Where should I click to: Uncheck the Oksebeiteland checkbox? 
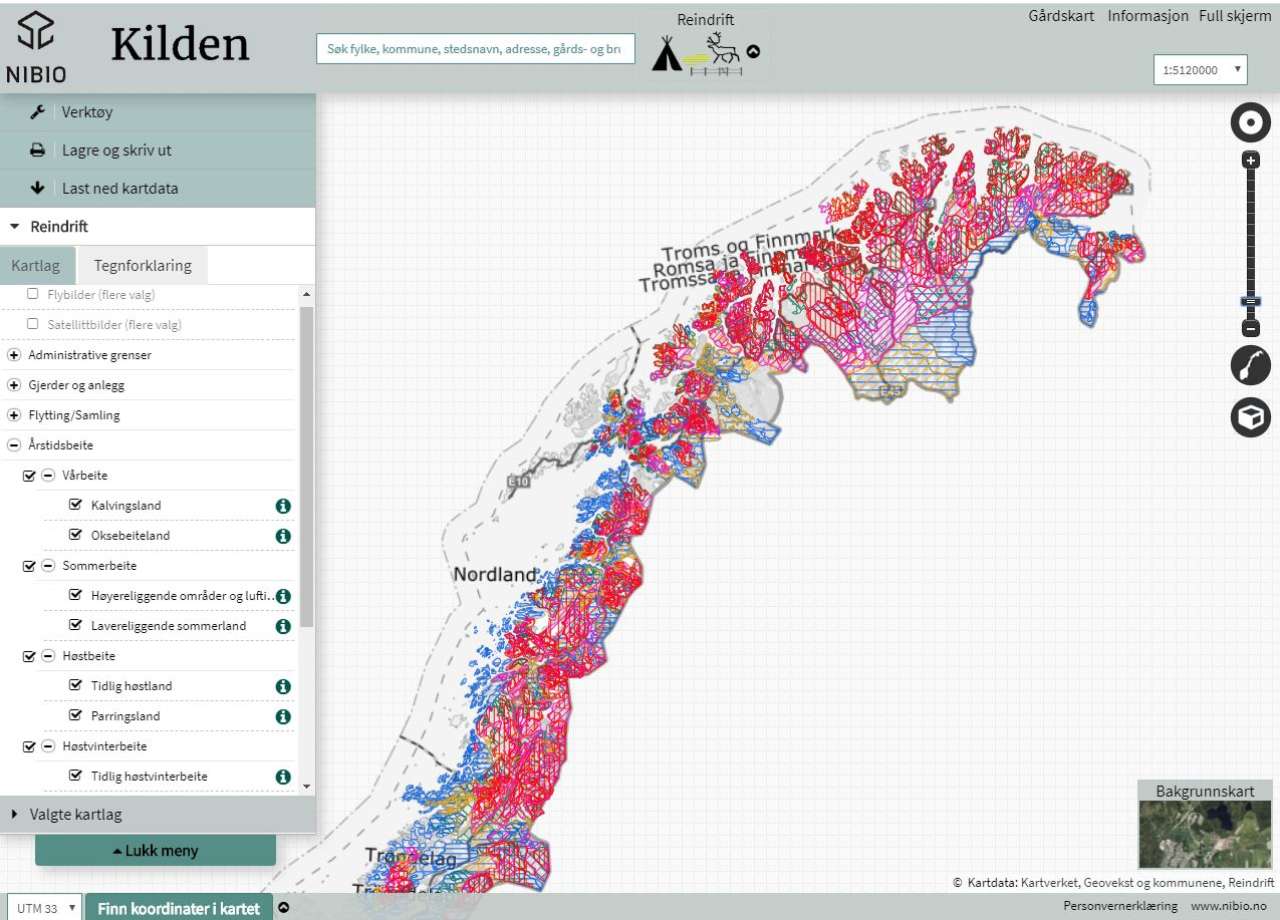click(x=75, y=535)
